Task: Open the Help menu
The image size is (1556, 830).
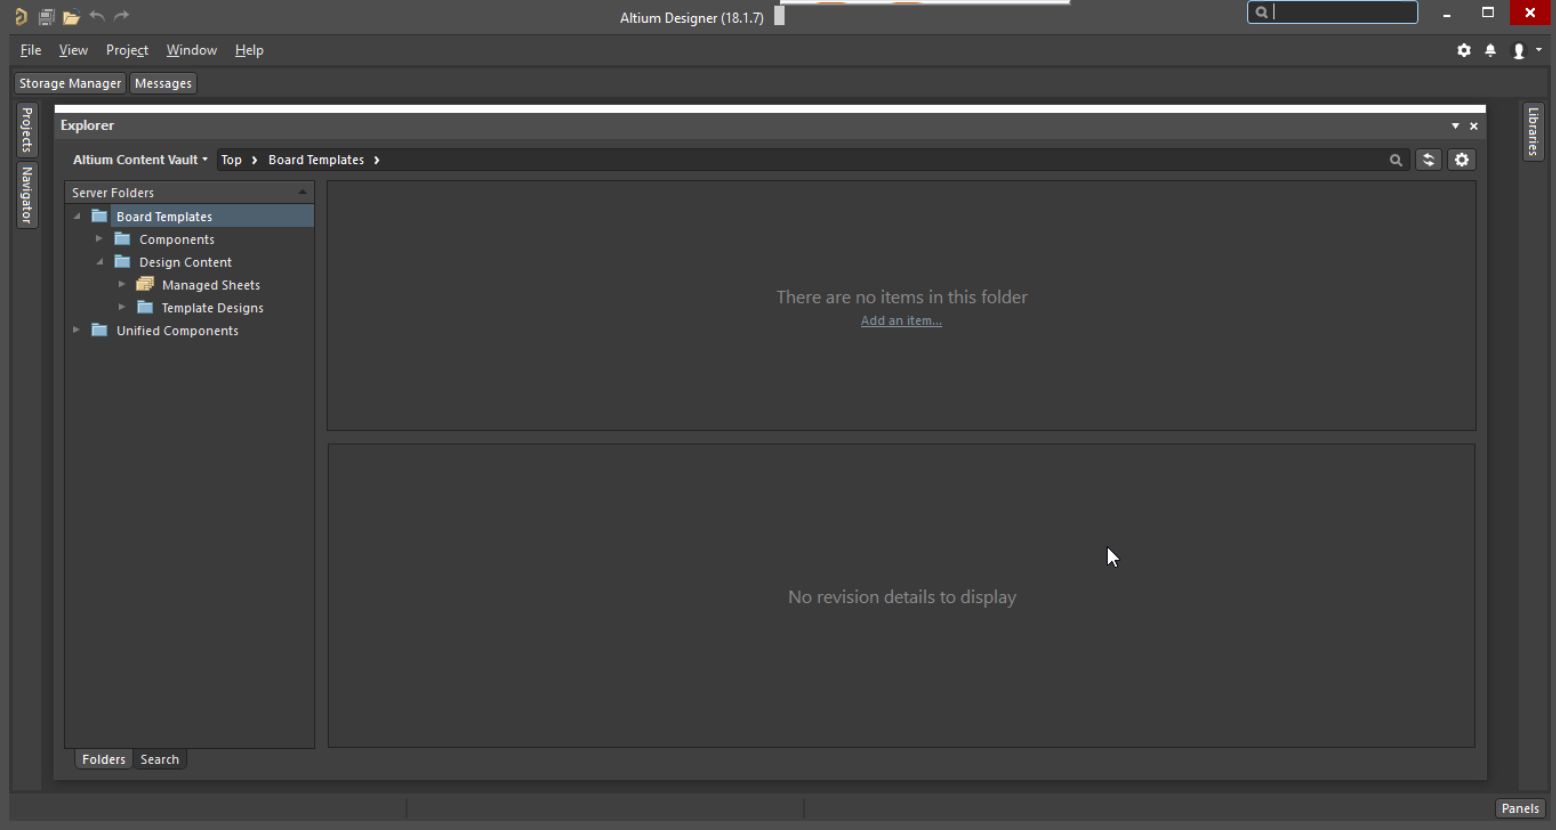Action: 249,50
